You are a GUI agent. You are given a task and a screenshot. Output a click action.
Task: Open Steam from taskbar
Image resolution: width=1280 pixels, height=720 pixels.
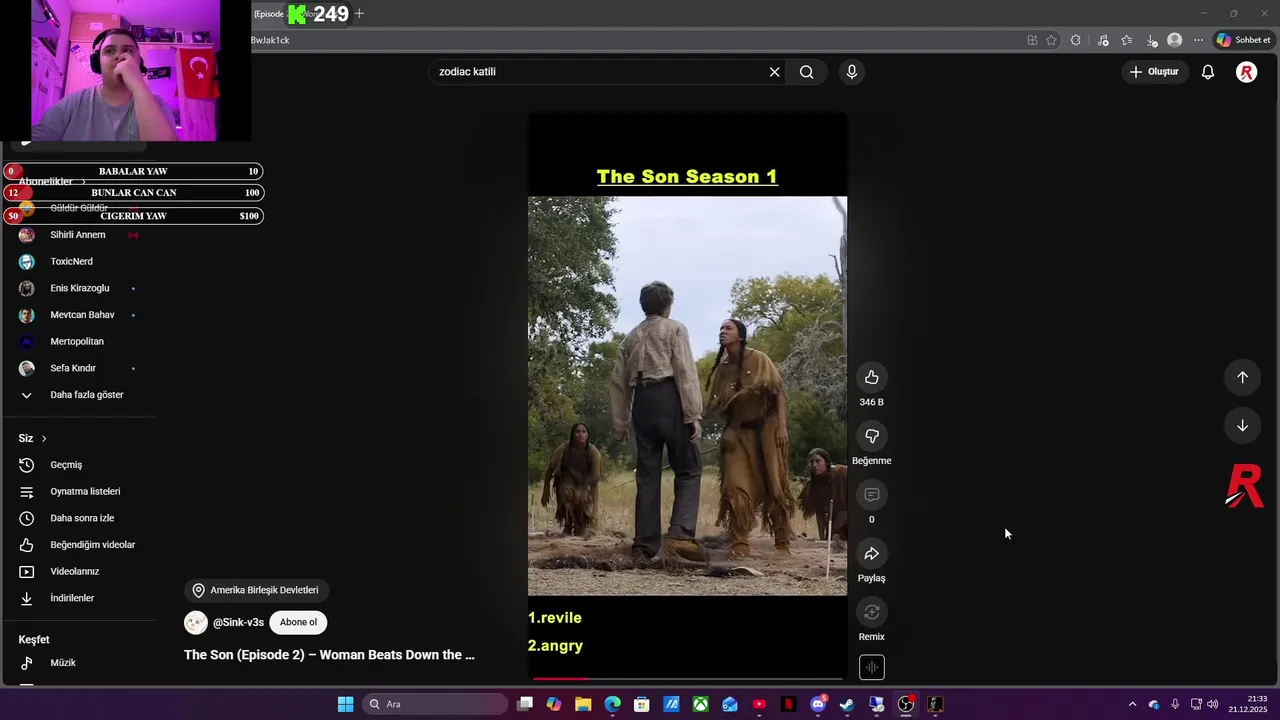[847, 704]
